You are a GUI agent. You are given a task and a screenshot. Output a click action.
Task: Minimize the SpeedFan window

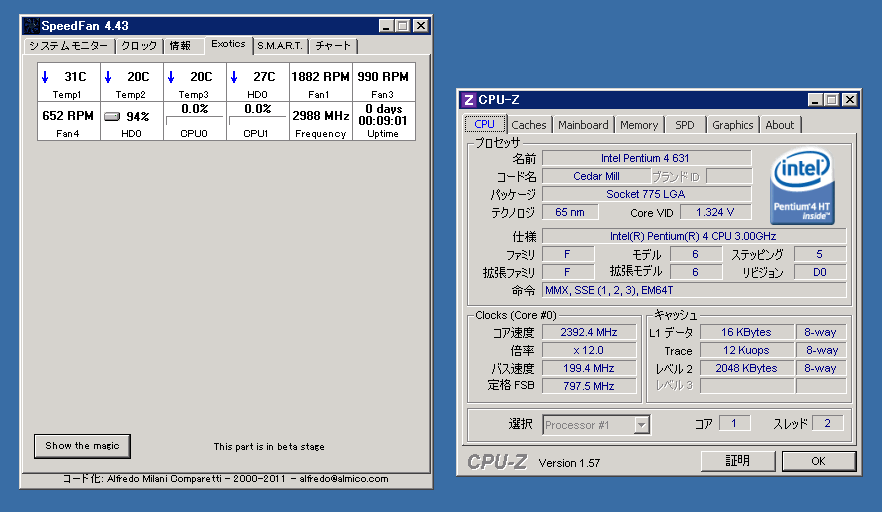tap(386, 26)
